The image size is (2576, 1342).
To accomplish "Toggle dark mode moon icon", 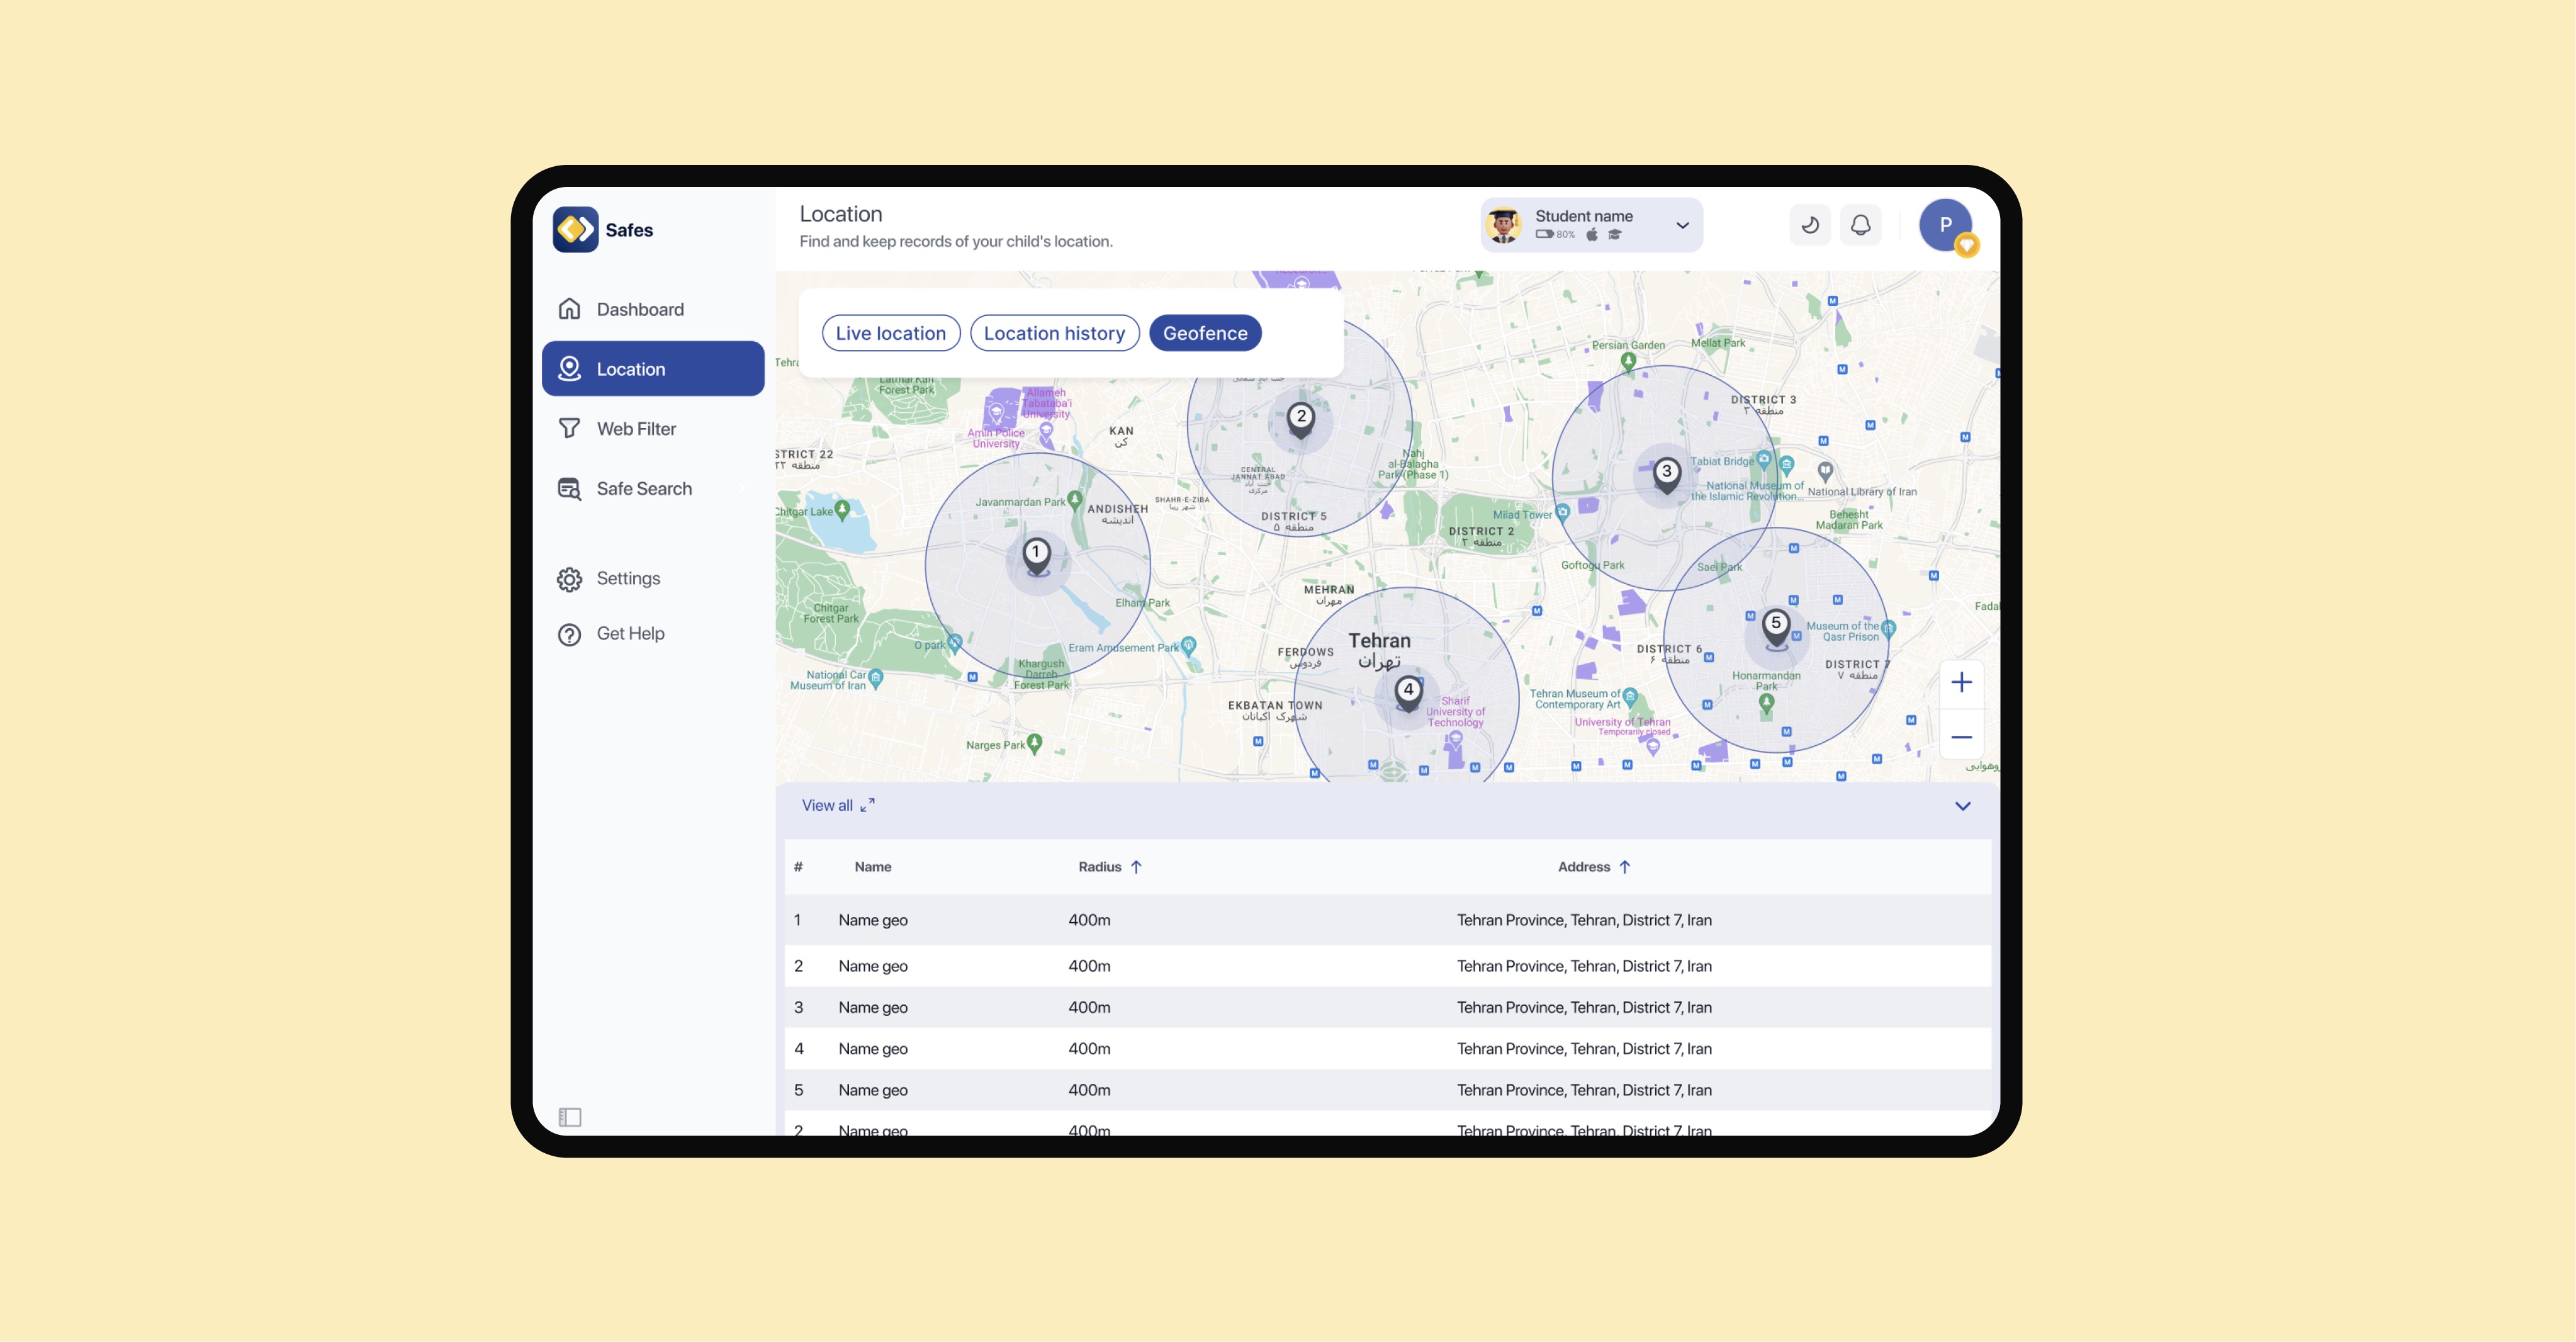I will tap(1810, 225).
